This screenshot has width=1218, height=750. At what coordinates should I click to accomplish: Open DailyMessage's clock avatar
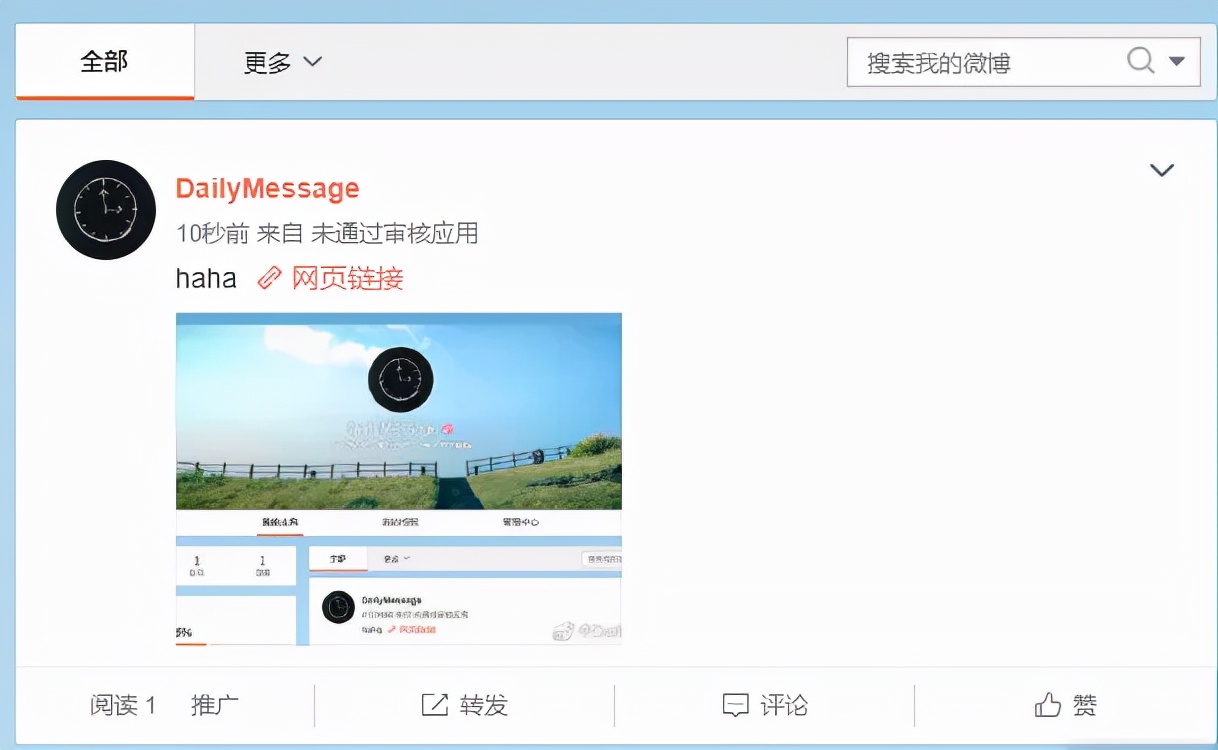coord(105,210)
